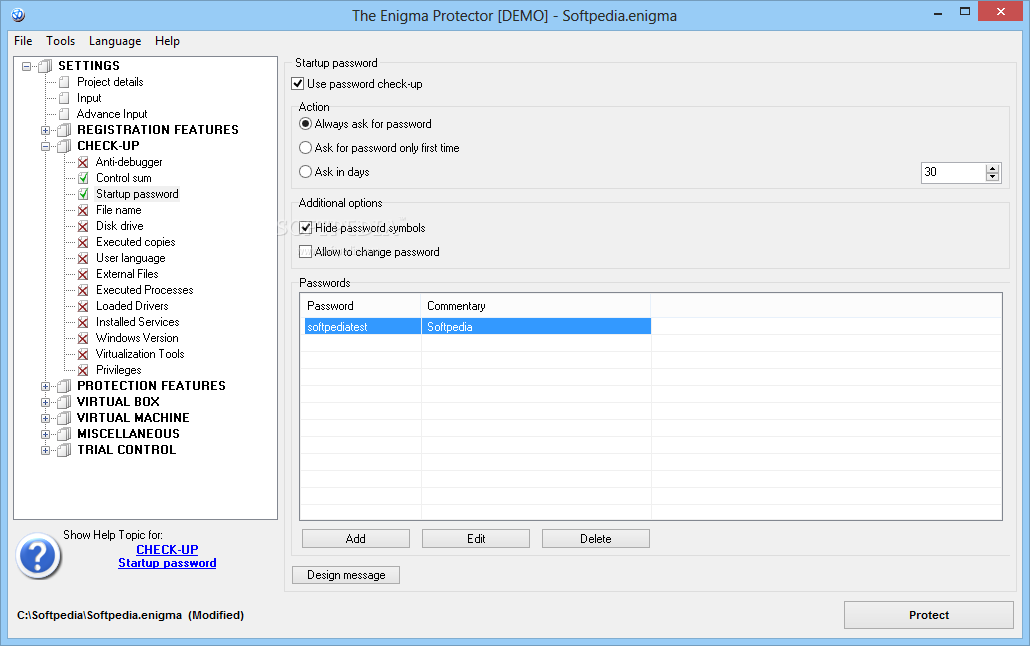Click the REGISTRATION FEATURES folder icon
This screenshot has height=646, width=1030.
coord(64,130)
